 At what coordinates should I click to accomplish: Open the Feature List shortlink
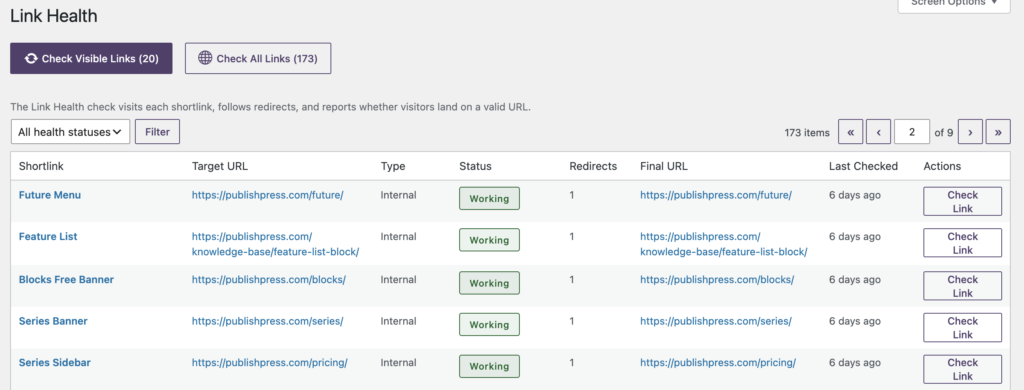pyautogui.click(x=48, y=236)
